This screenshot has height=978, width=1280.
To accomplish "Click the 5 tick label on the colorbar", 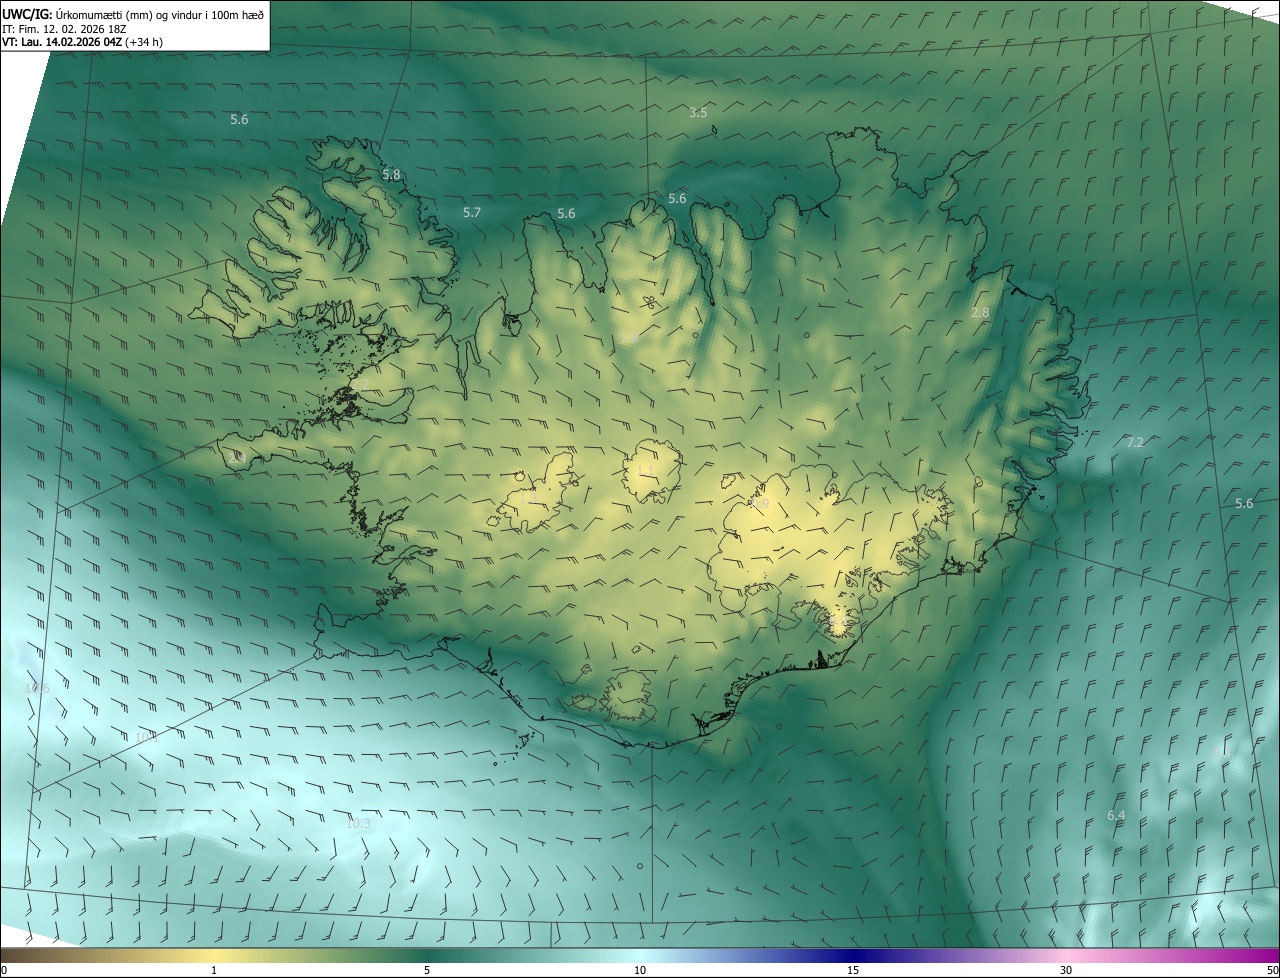I will 427,970.
